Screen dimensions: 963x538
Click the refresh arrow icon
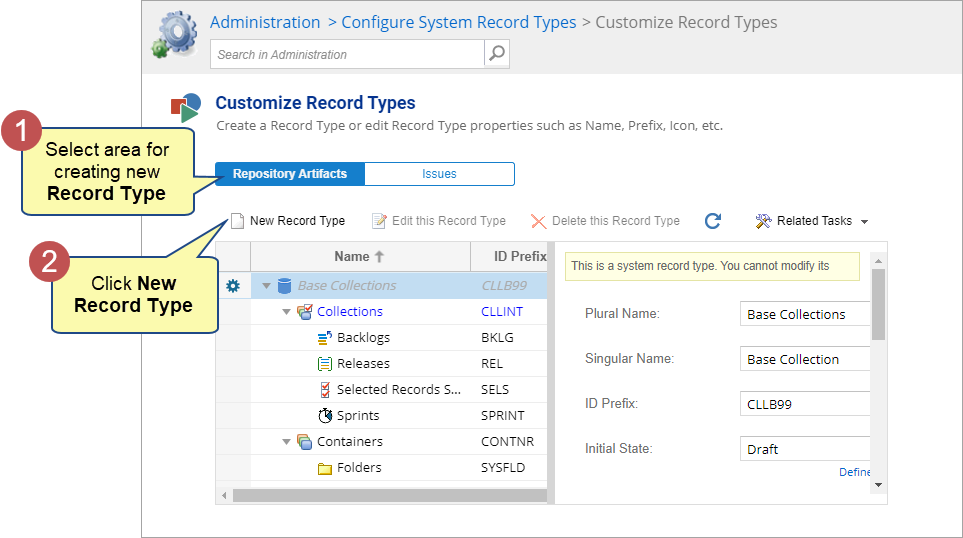click(713, 221)
